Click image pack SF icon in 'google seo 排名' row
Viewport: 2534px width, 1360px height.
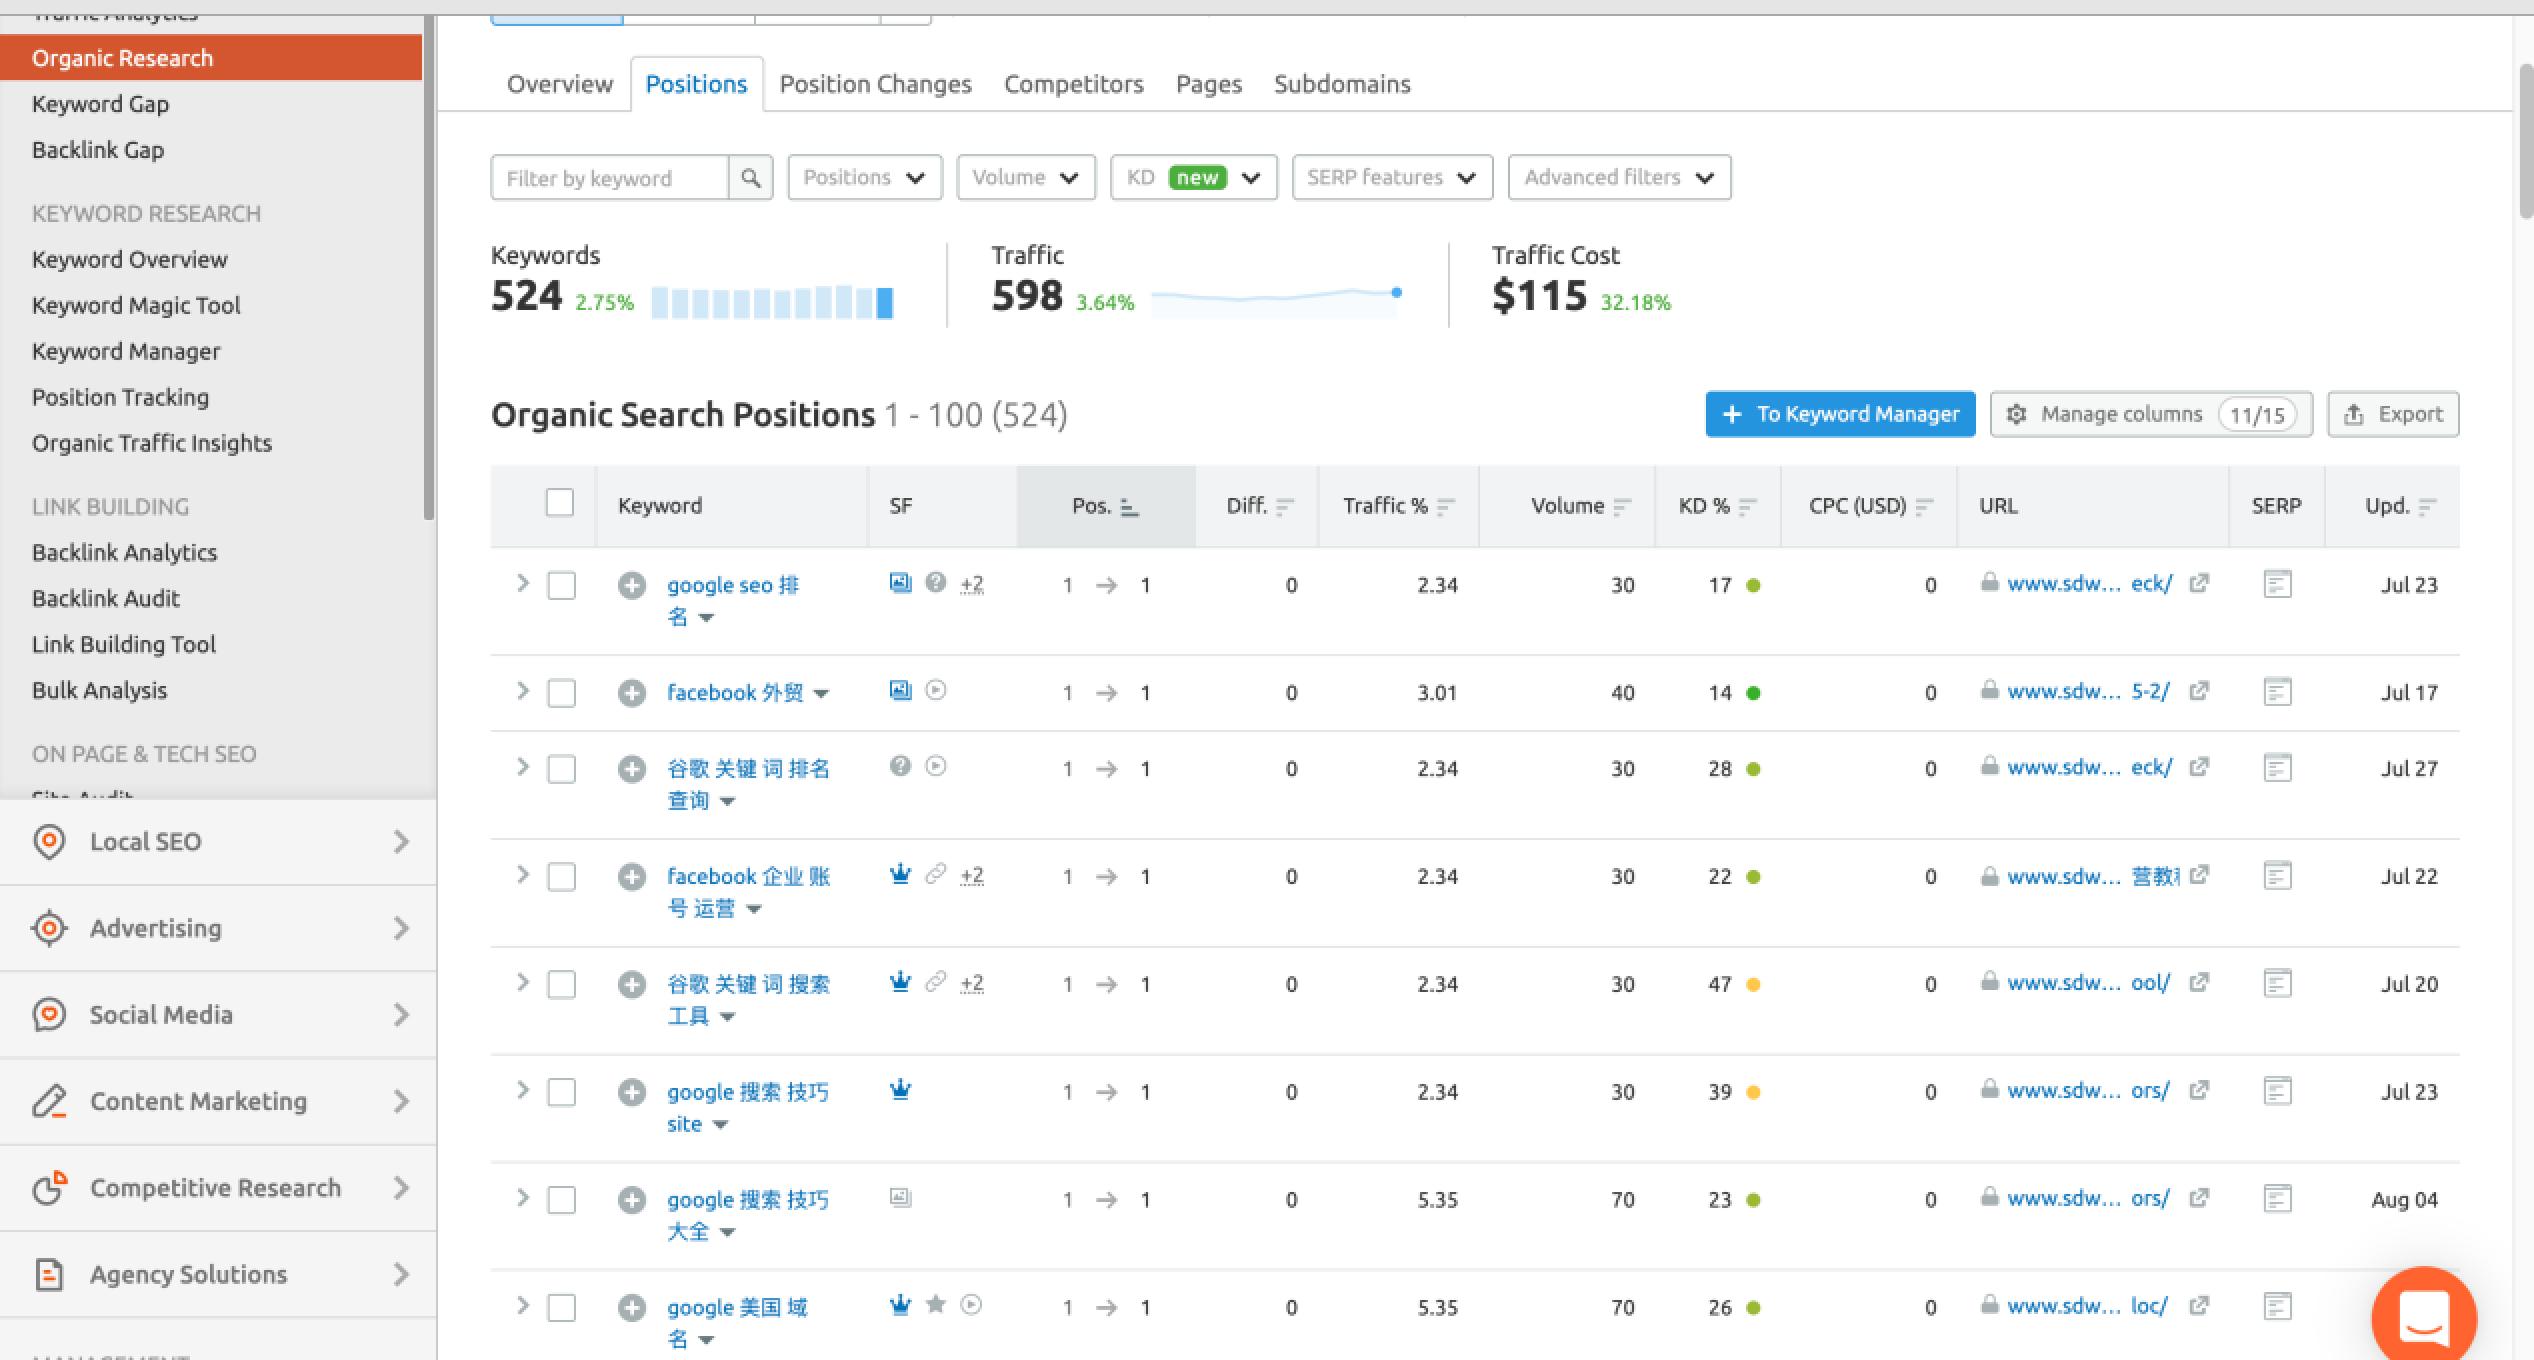900,583
